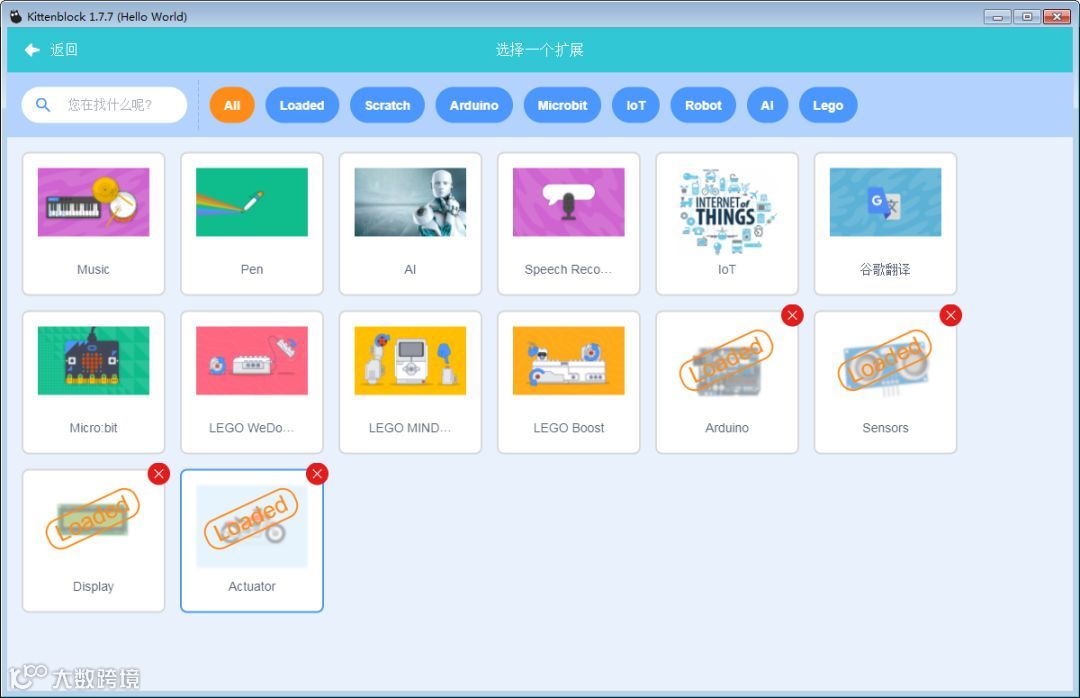1080x698 pixels.
Task: Click the back arrow icon
Action: pos(32,50)
